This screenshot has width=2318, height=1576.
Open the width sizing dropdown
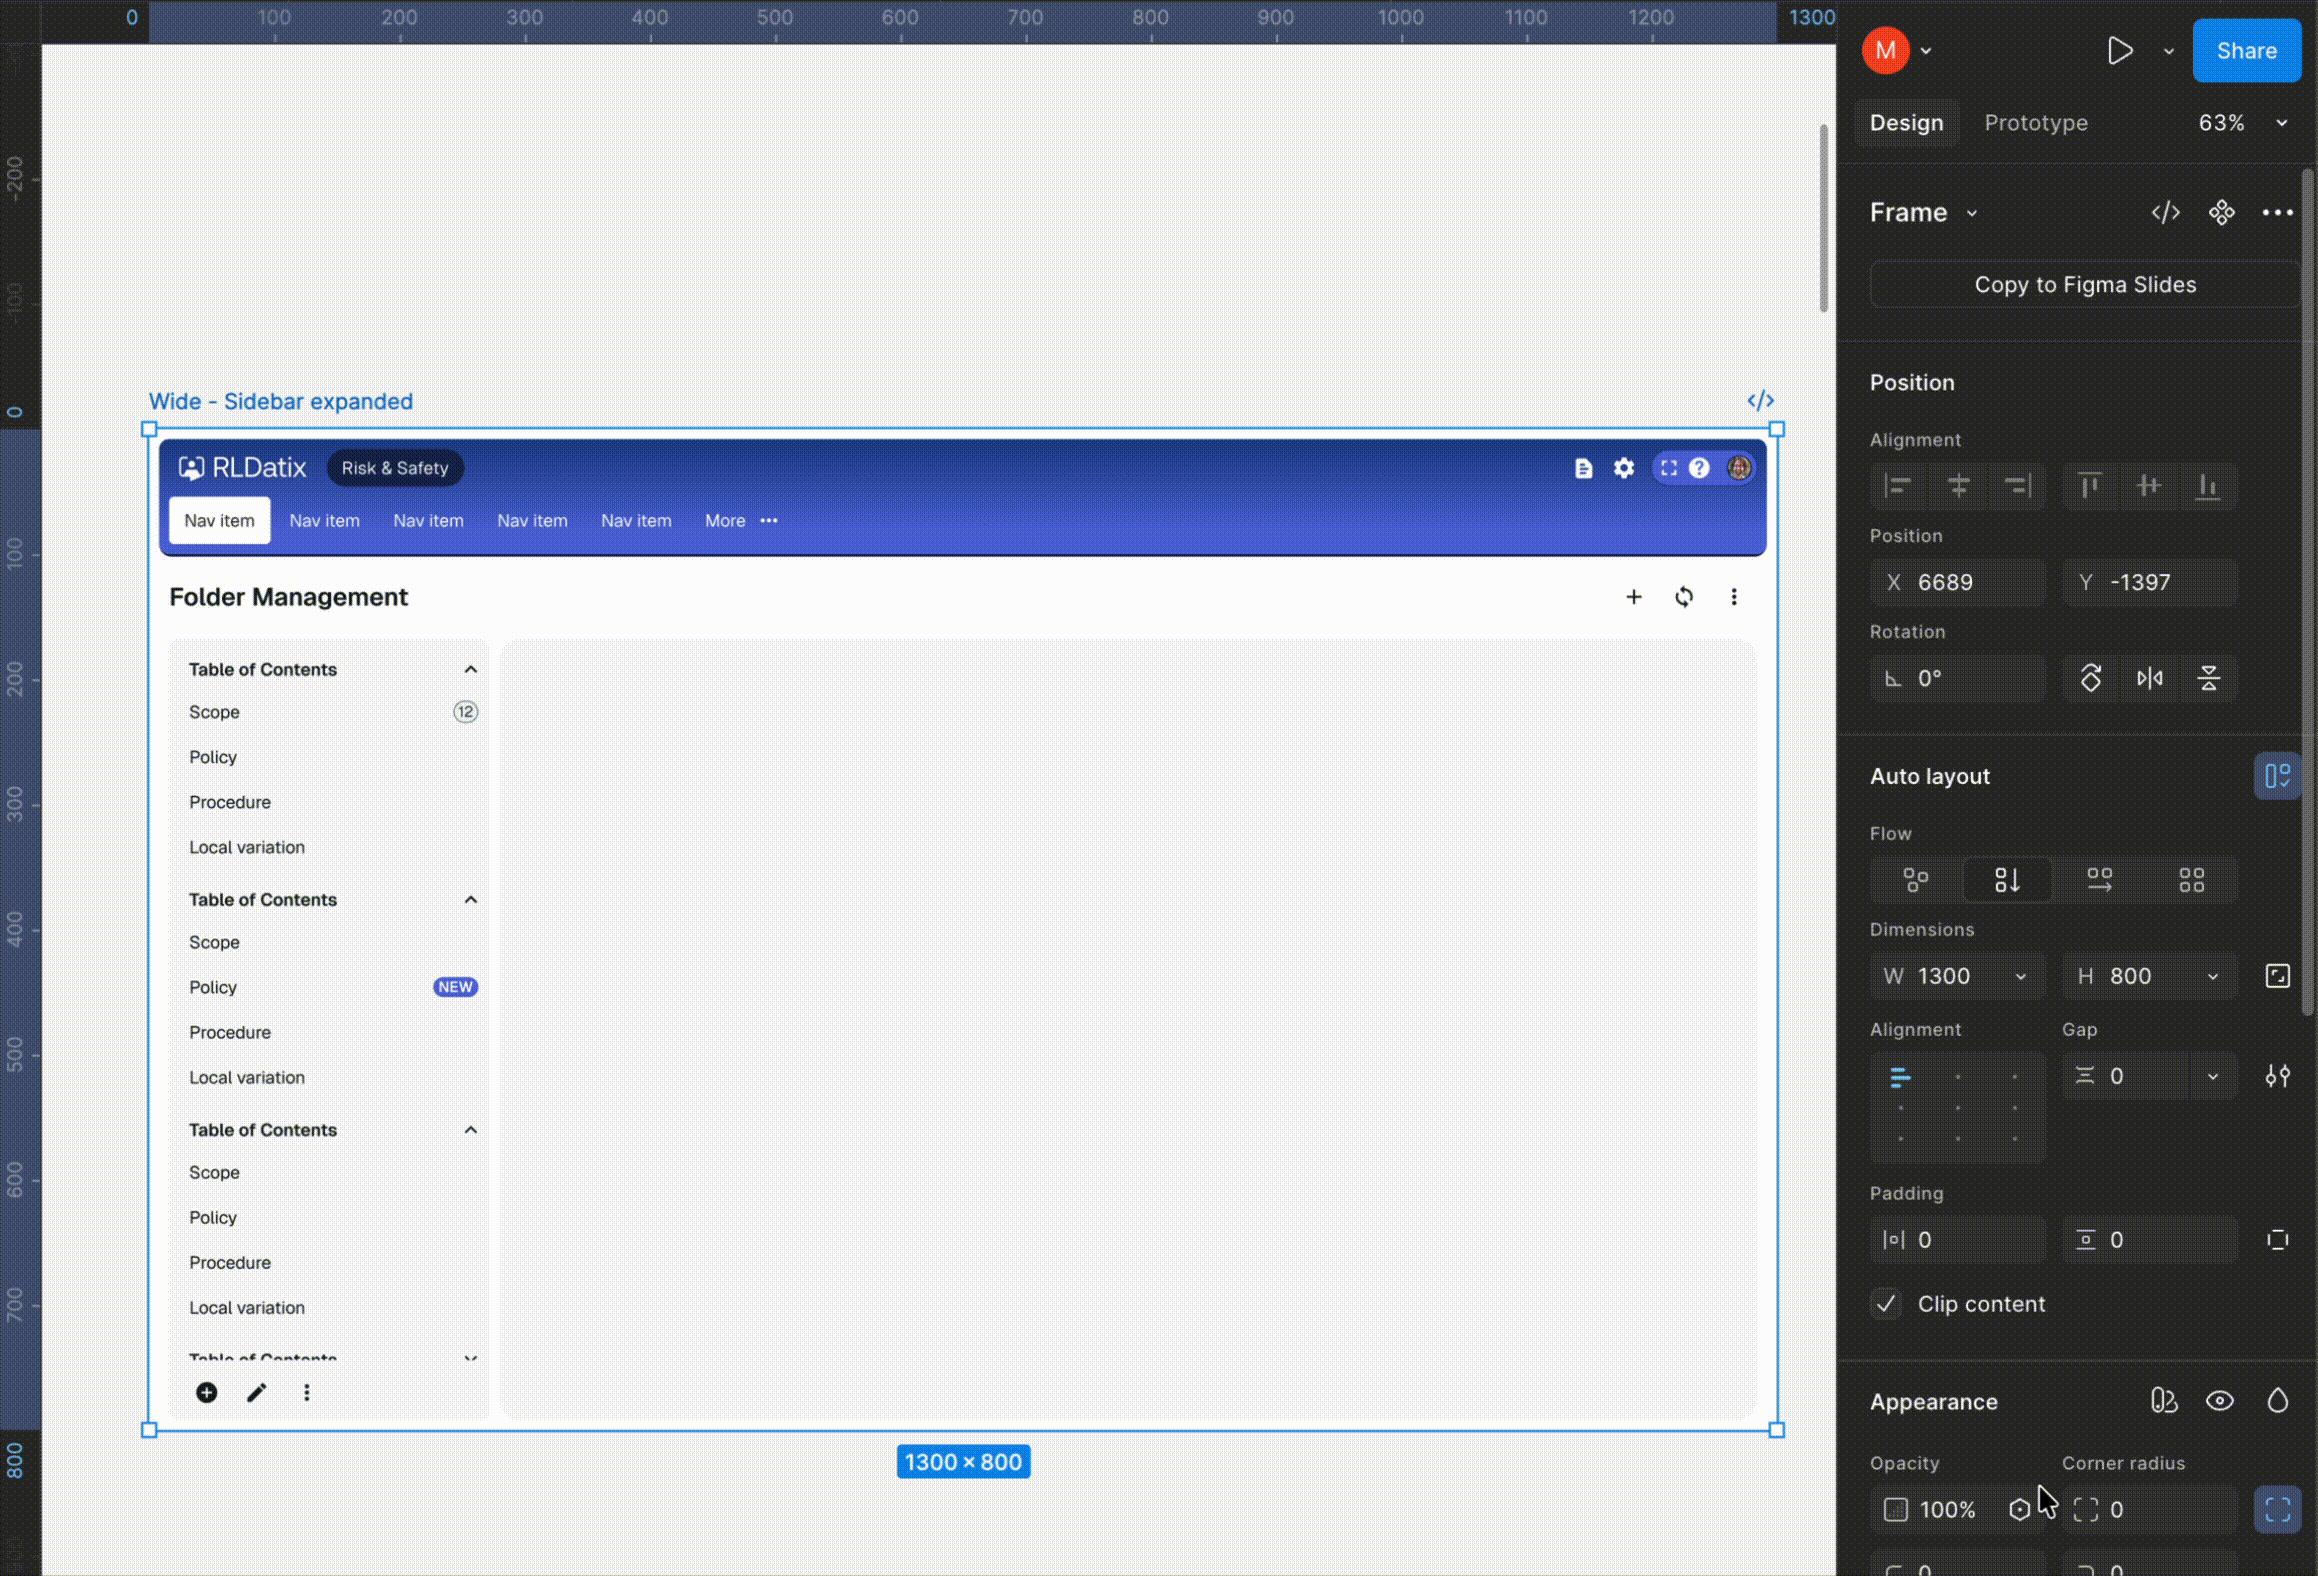coord(2020,977)
